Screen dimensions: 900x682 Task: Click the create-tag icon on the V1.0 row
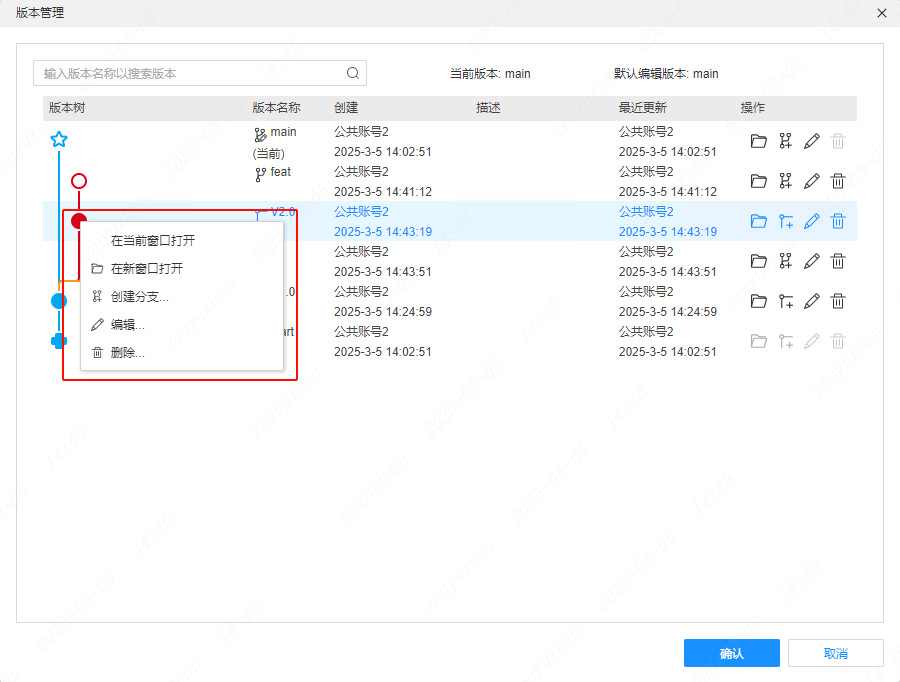pyautogui.click(x=786, y=301)
